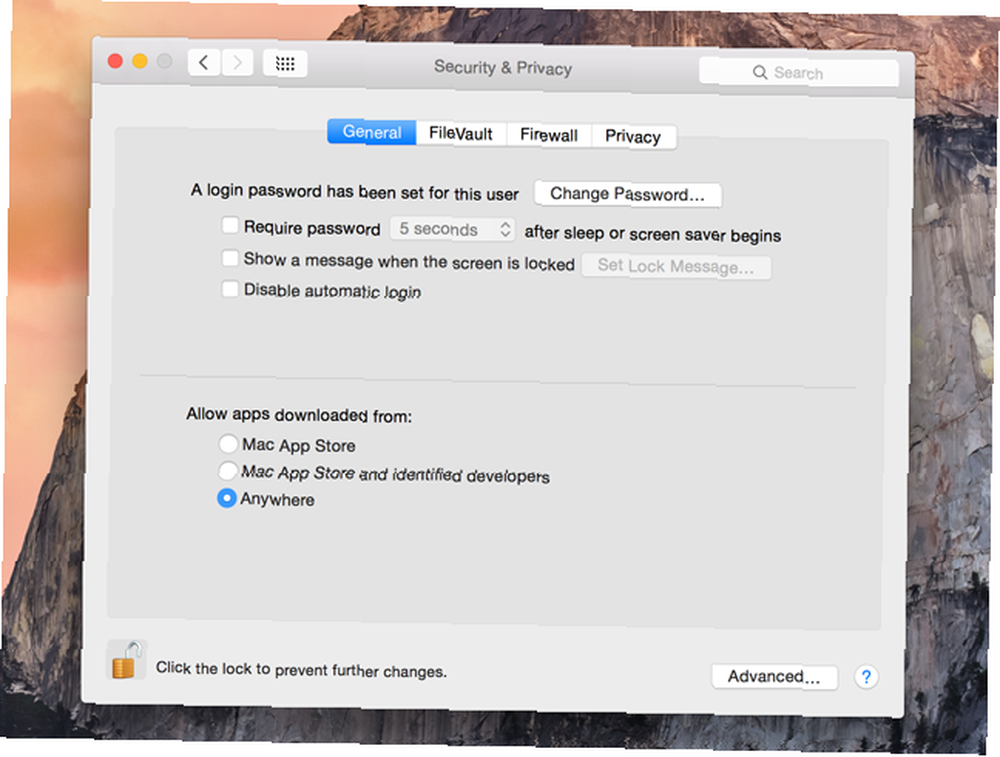Click the 'Allow apps downloaded from:' label

point(299,415)
